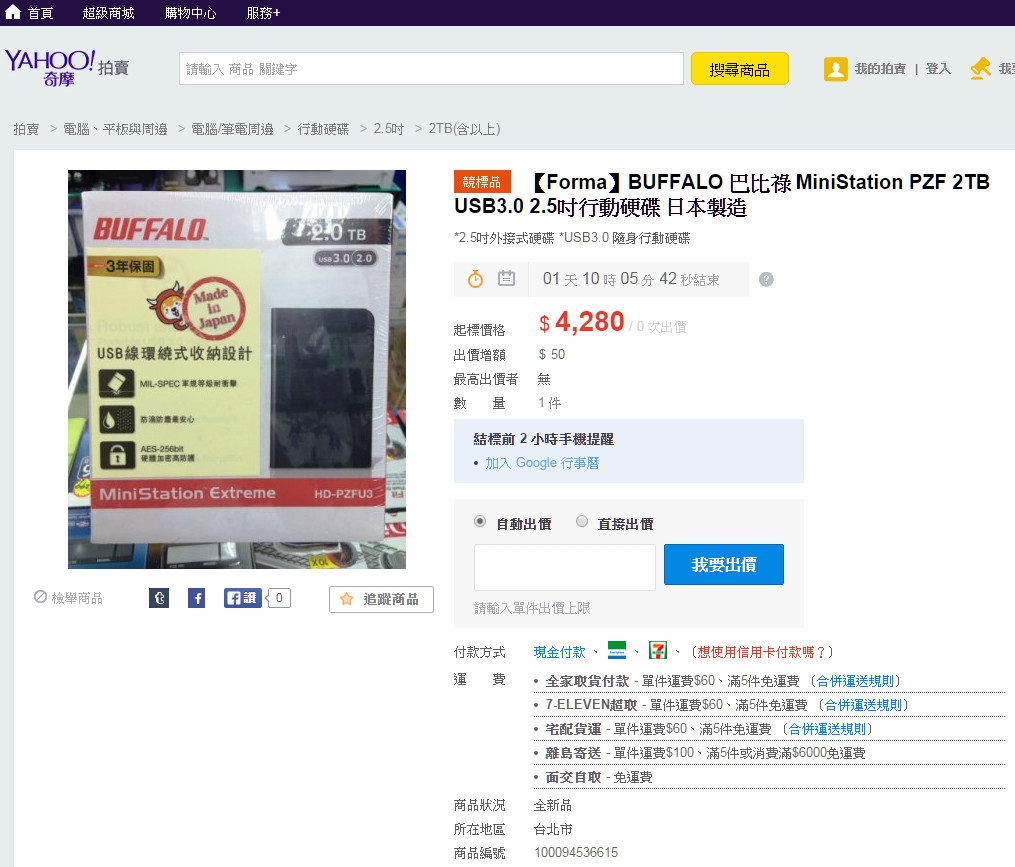
Task: Open the BUFFALO product photo
Action: [x=237, y=369]
